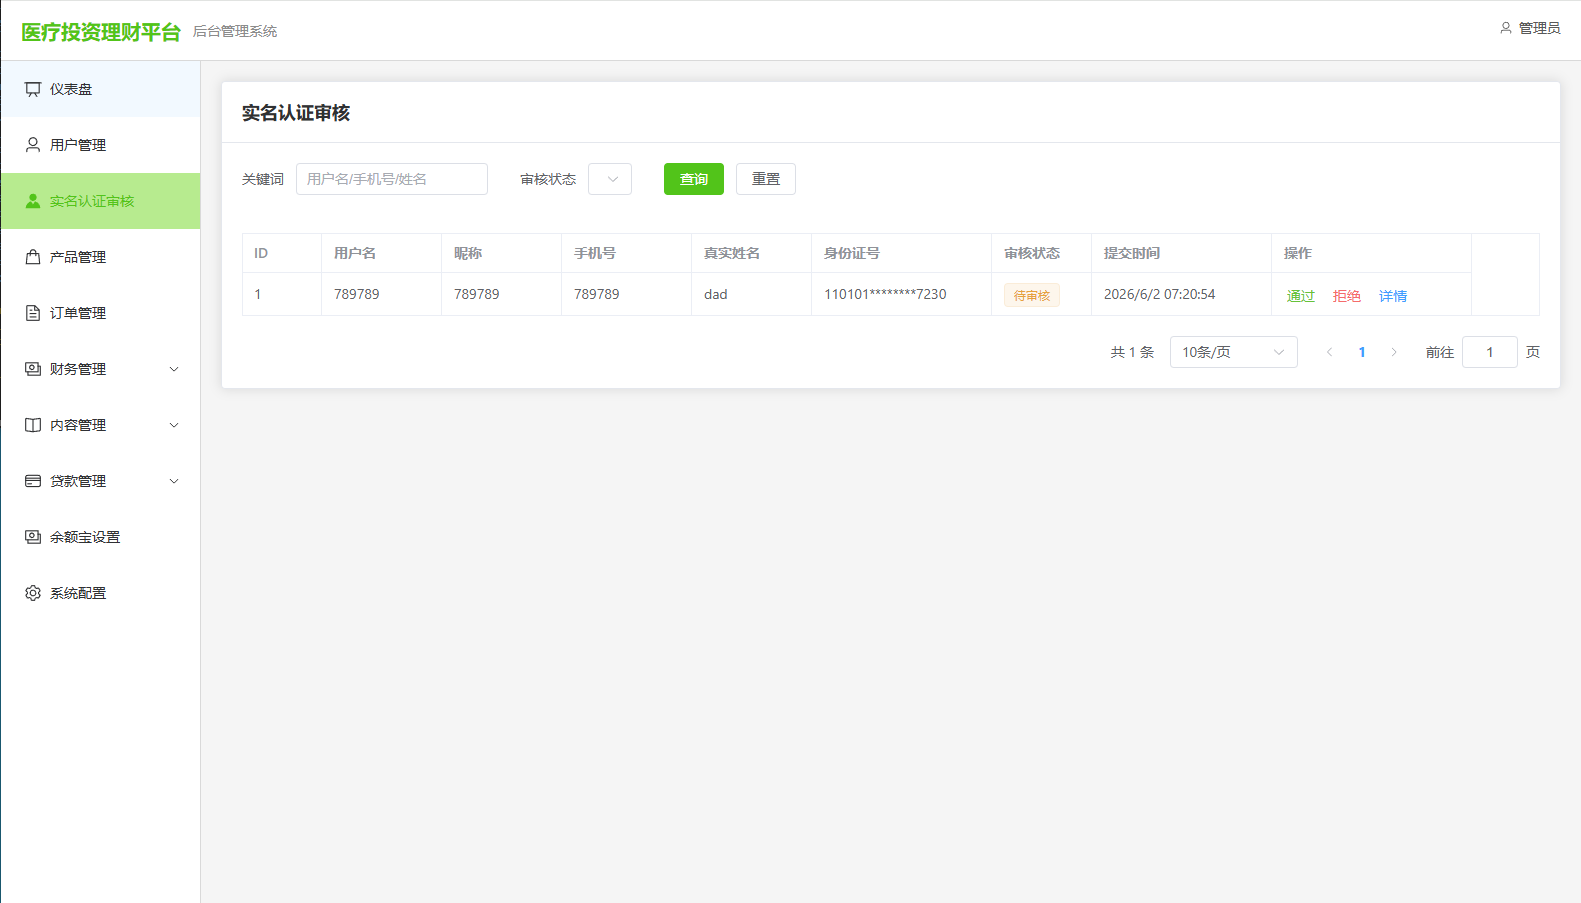Open the 审核状态 filter dropdown
The image size is (1581, 903).
click(x=610, y=179)
